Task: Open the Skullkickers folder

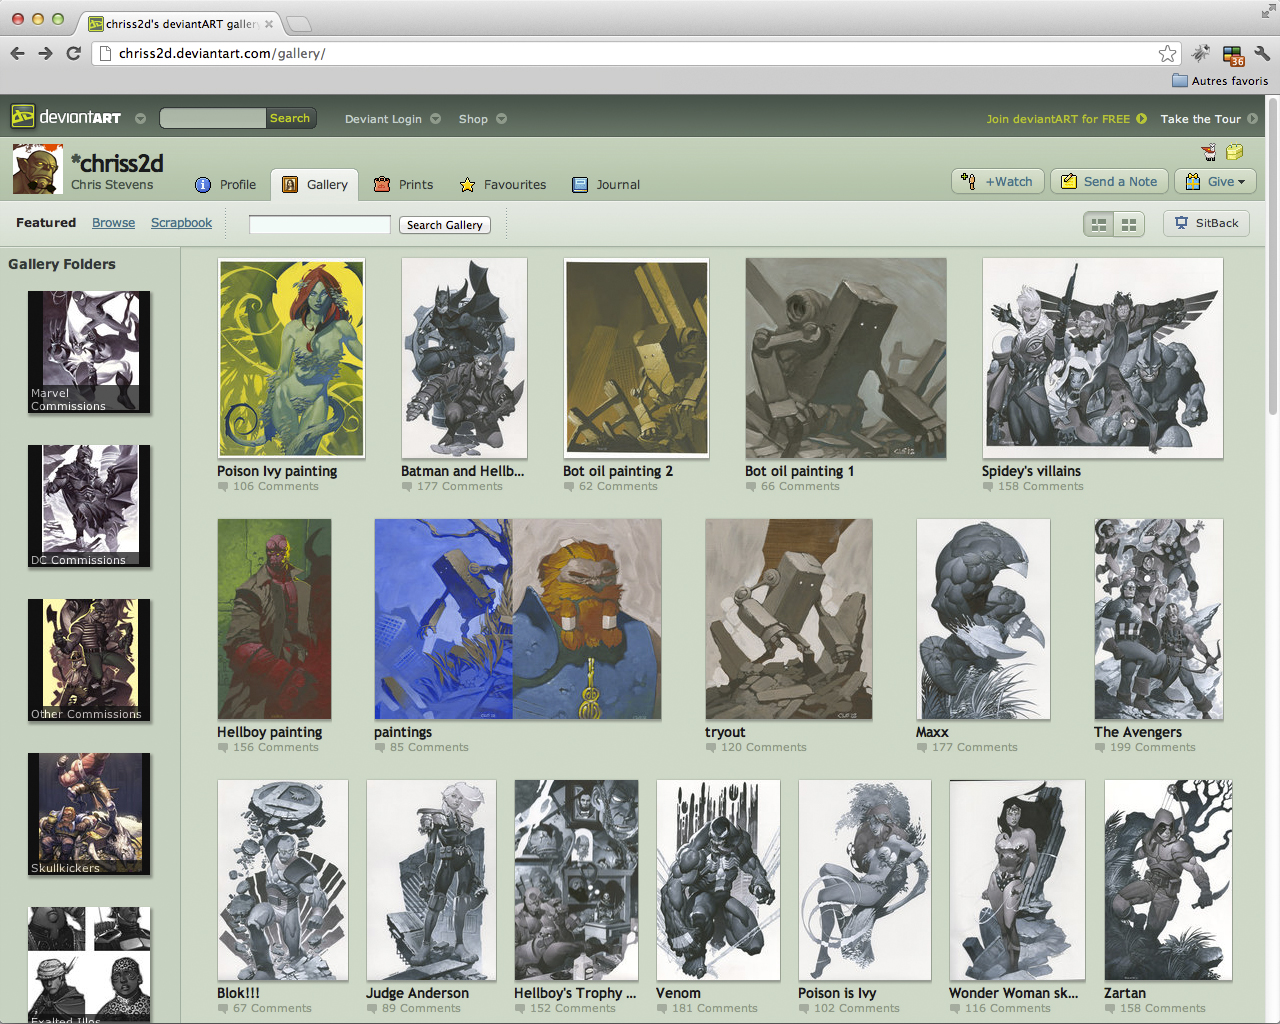Action: tap(89, 814)
